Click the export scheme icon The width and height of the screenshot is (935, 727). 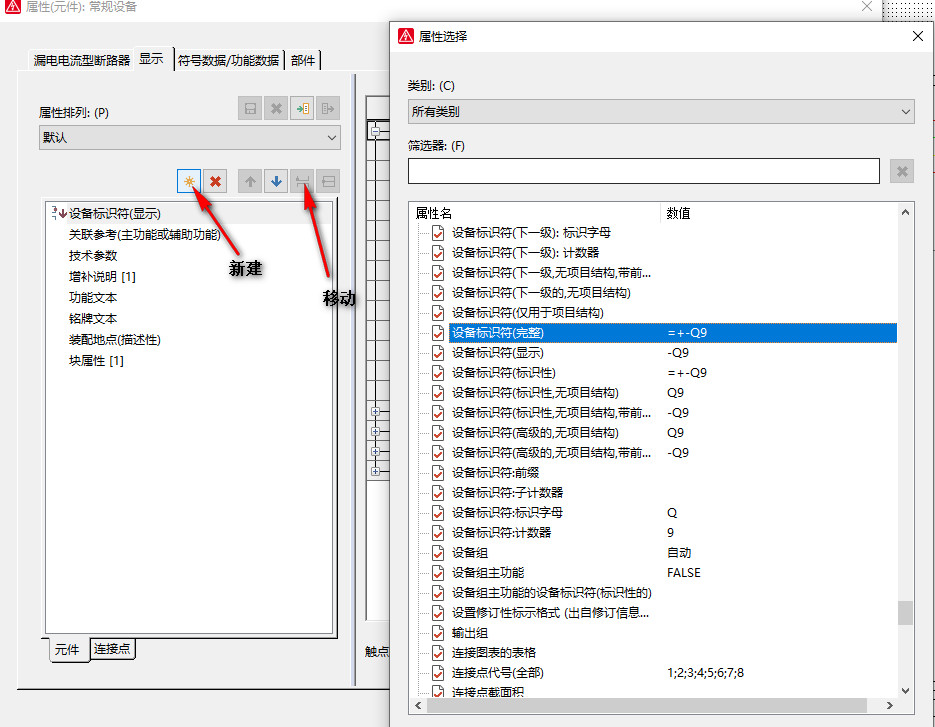(328, 108)
